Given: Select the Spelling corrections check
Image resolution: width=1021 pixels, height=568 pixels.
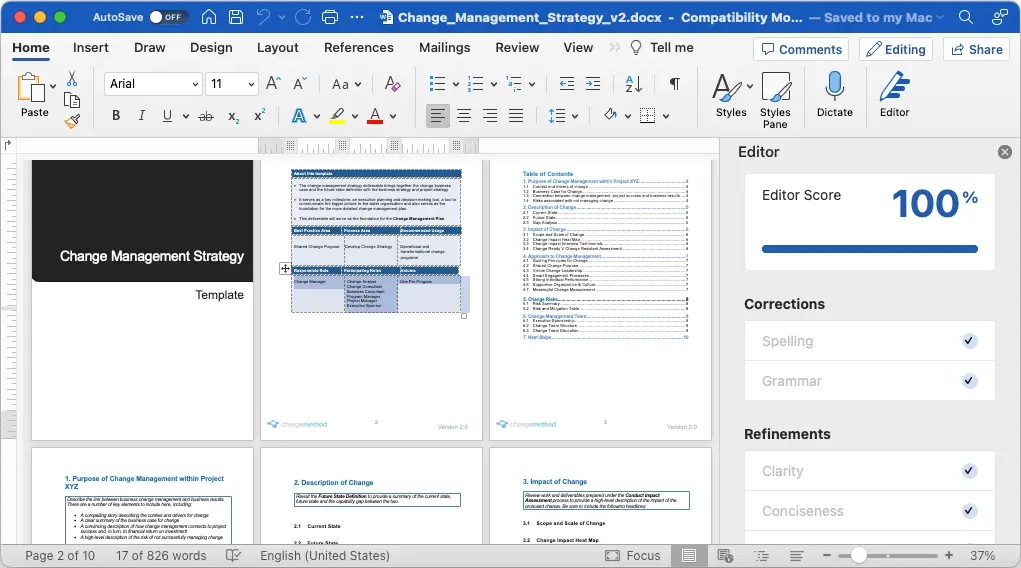Looking at the screenshot, I should [869, 341].
